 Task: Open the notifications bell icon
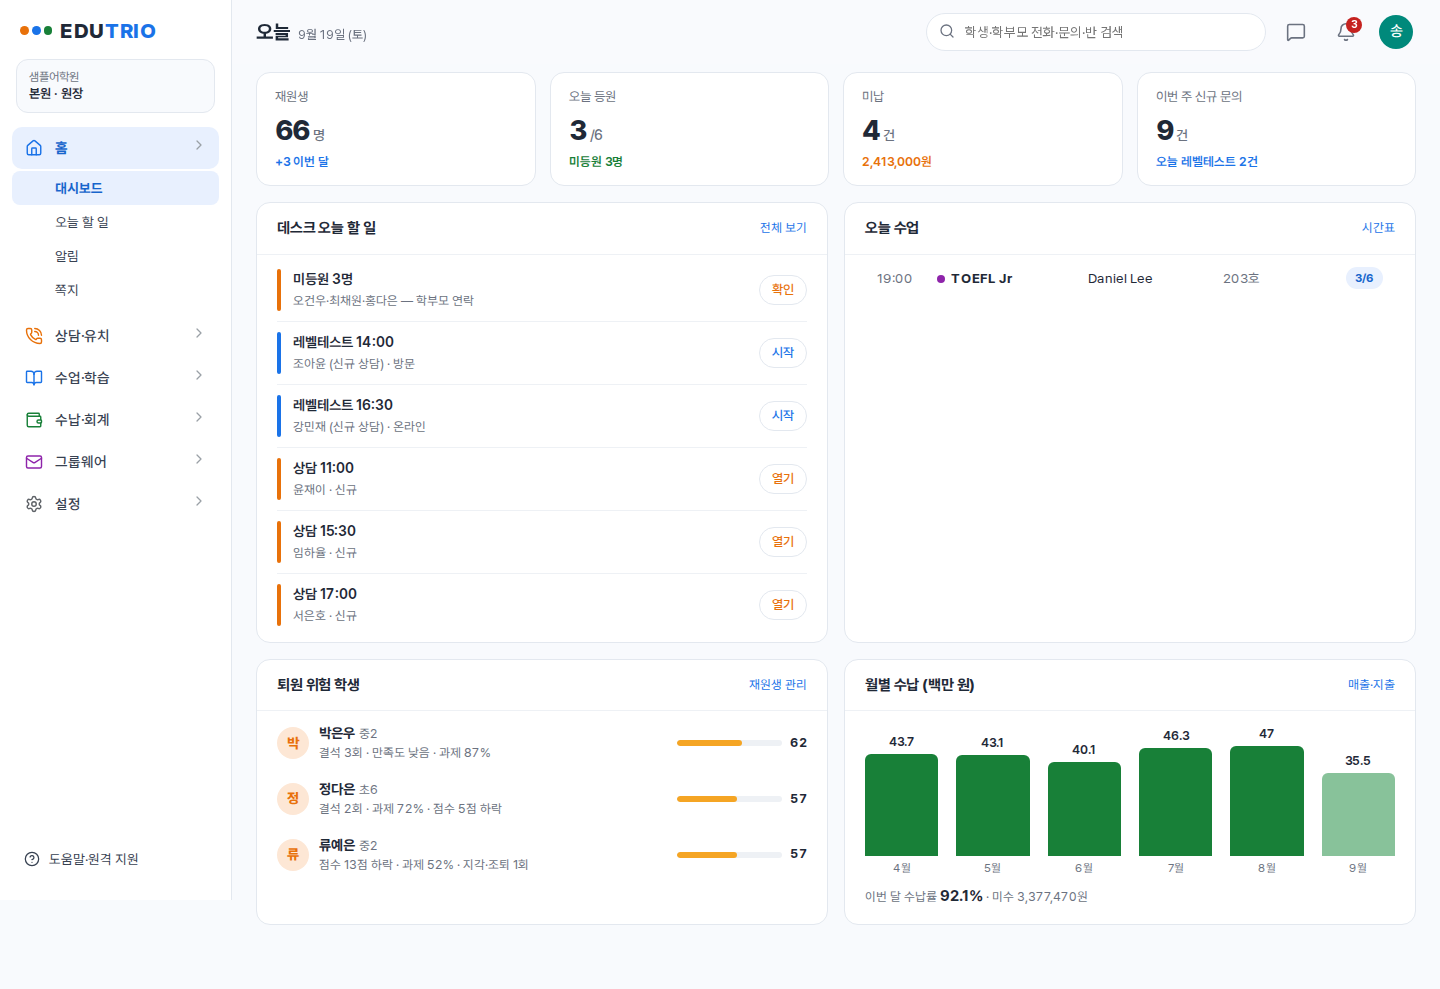tap(1346, 32)
